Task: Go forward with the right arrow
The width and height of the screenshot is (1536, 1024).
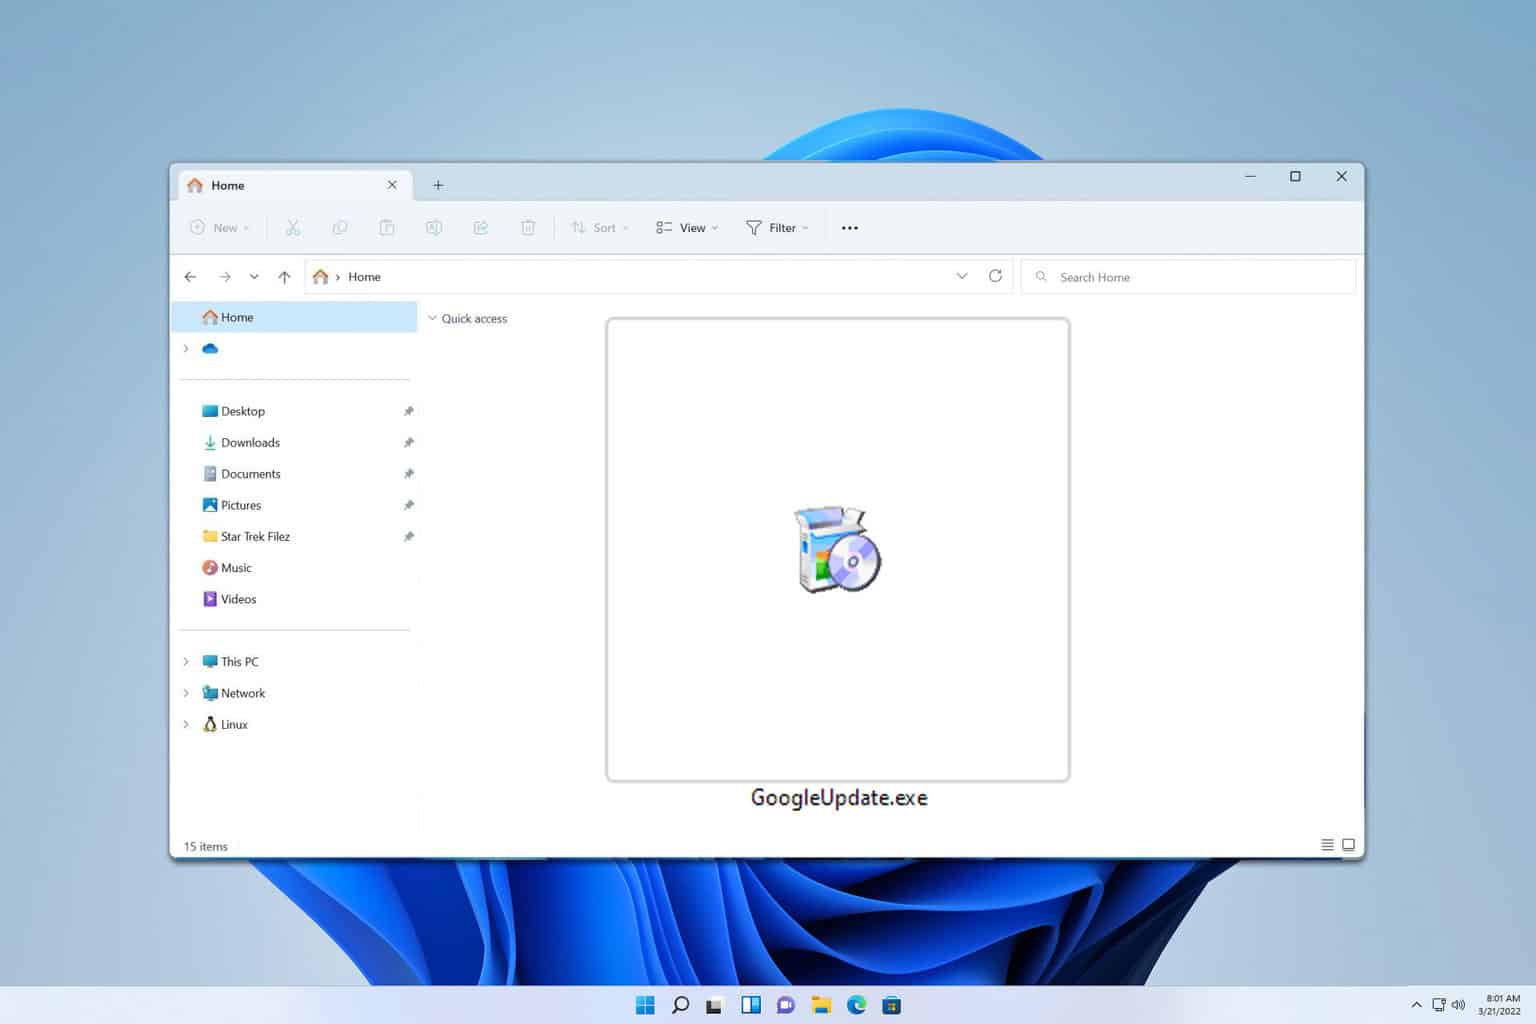Action: 225,277
